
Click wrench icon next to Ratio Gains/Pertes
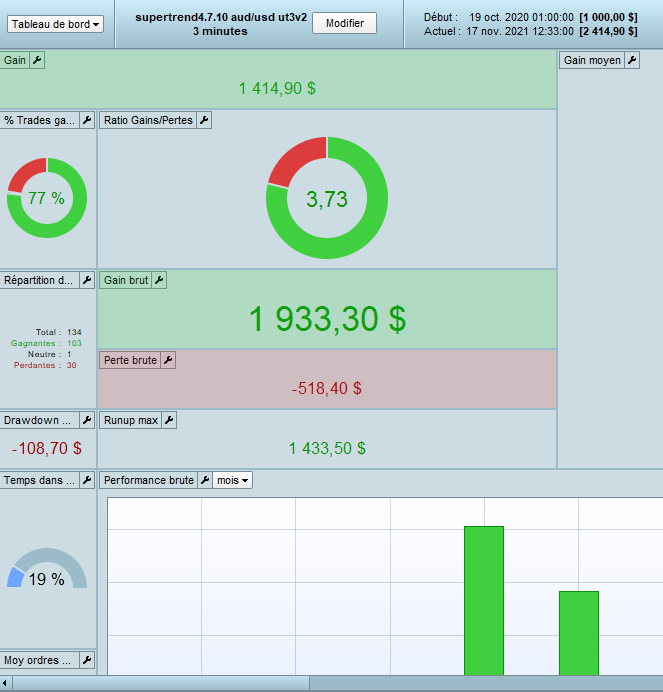click(204, 120)
